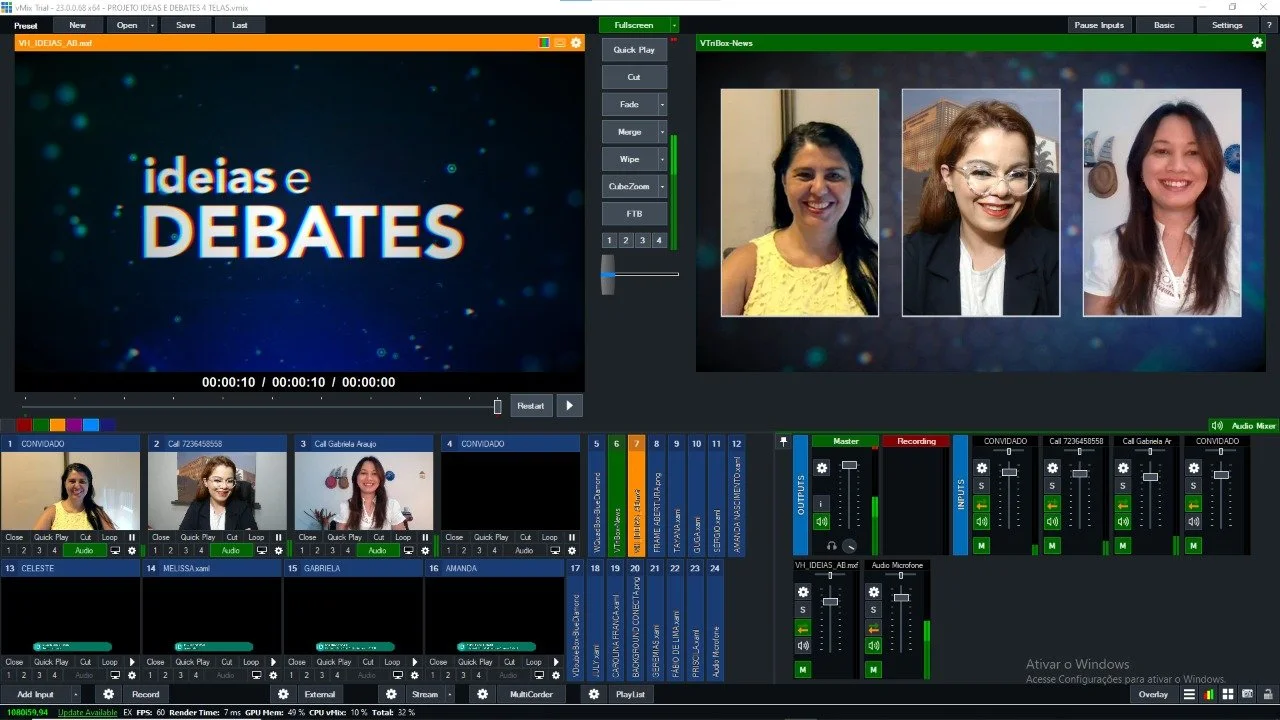Expand the Merge transition dropdown arrow
Viewport: 1280px width, 720px height.
662,132
